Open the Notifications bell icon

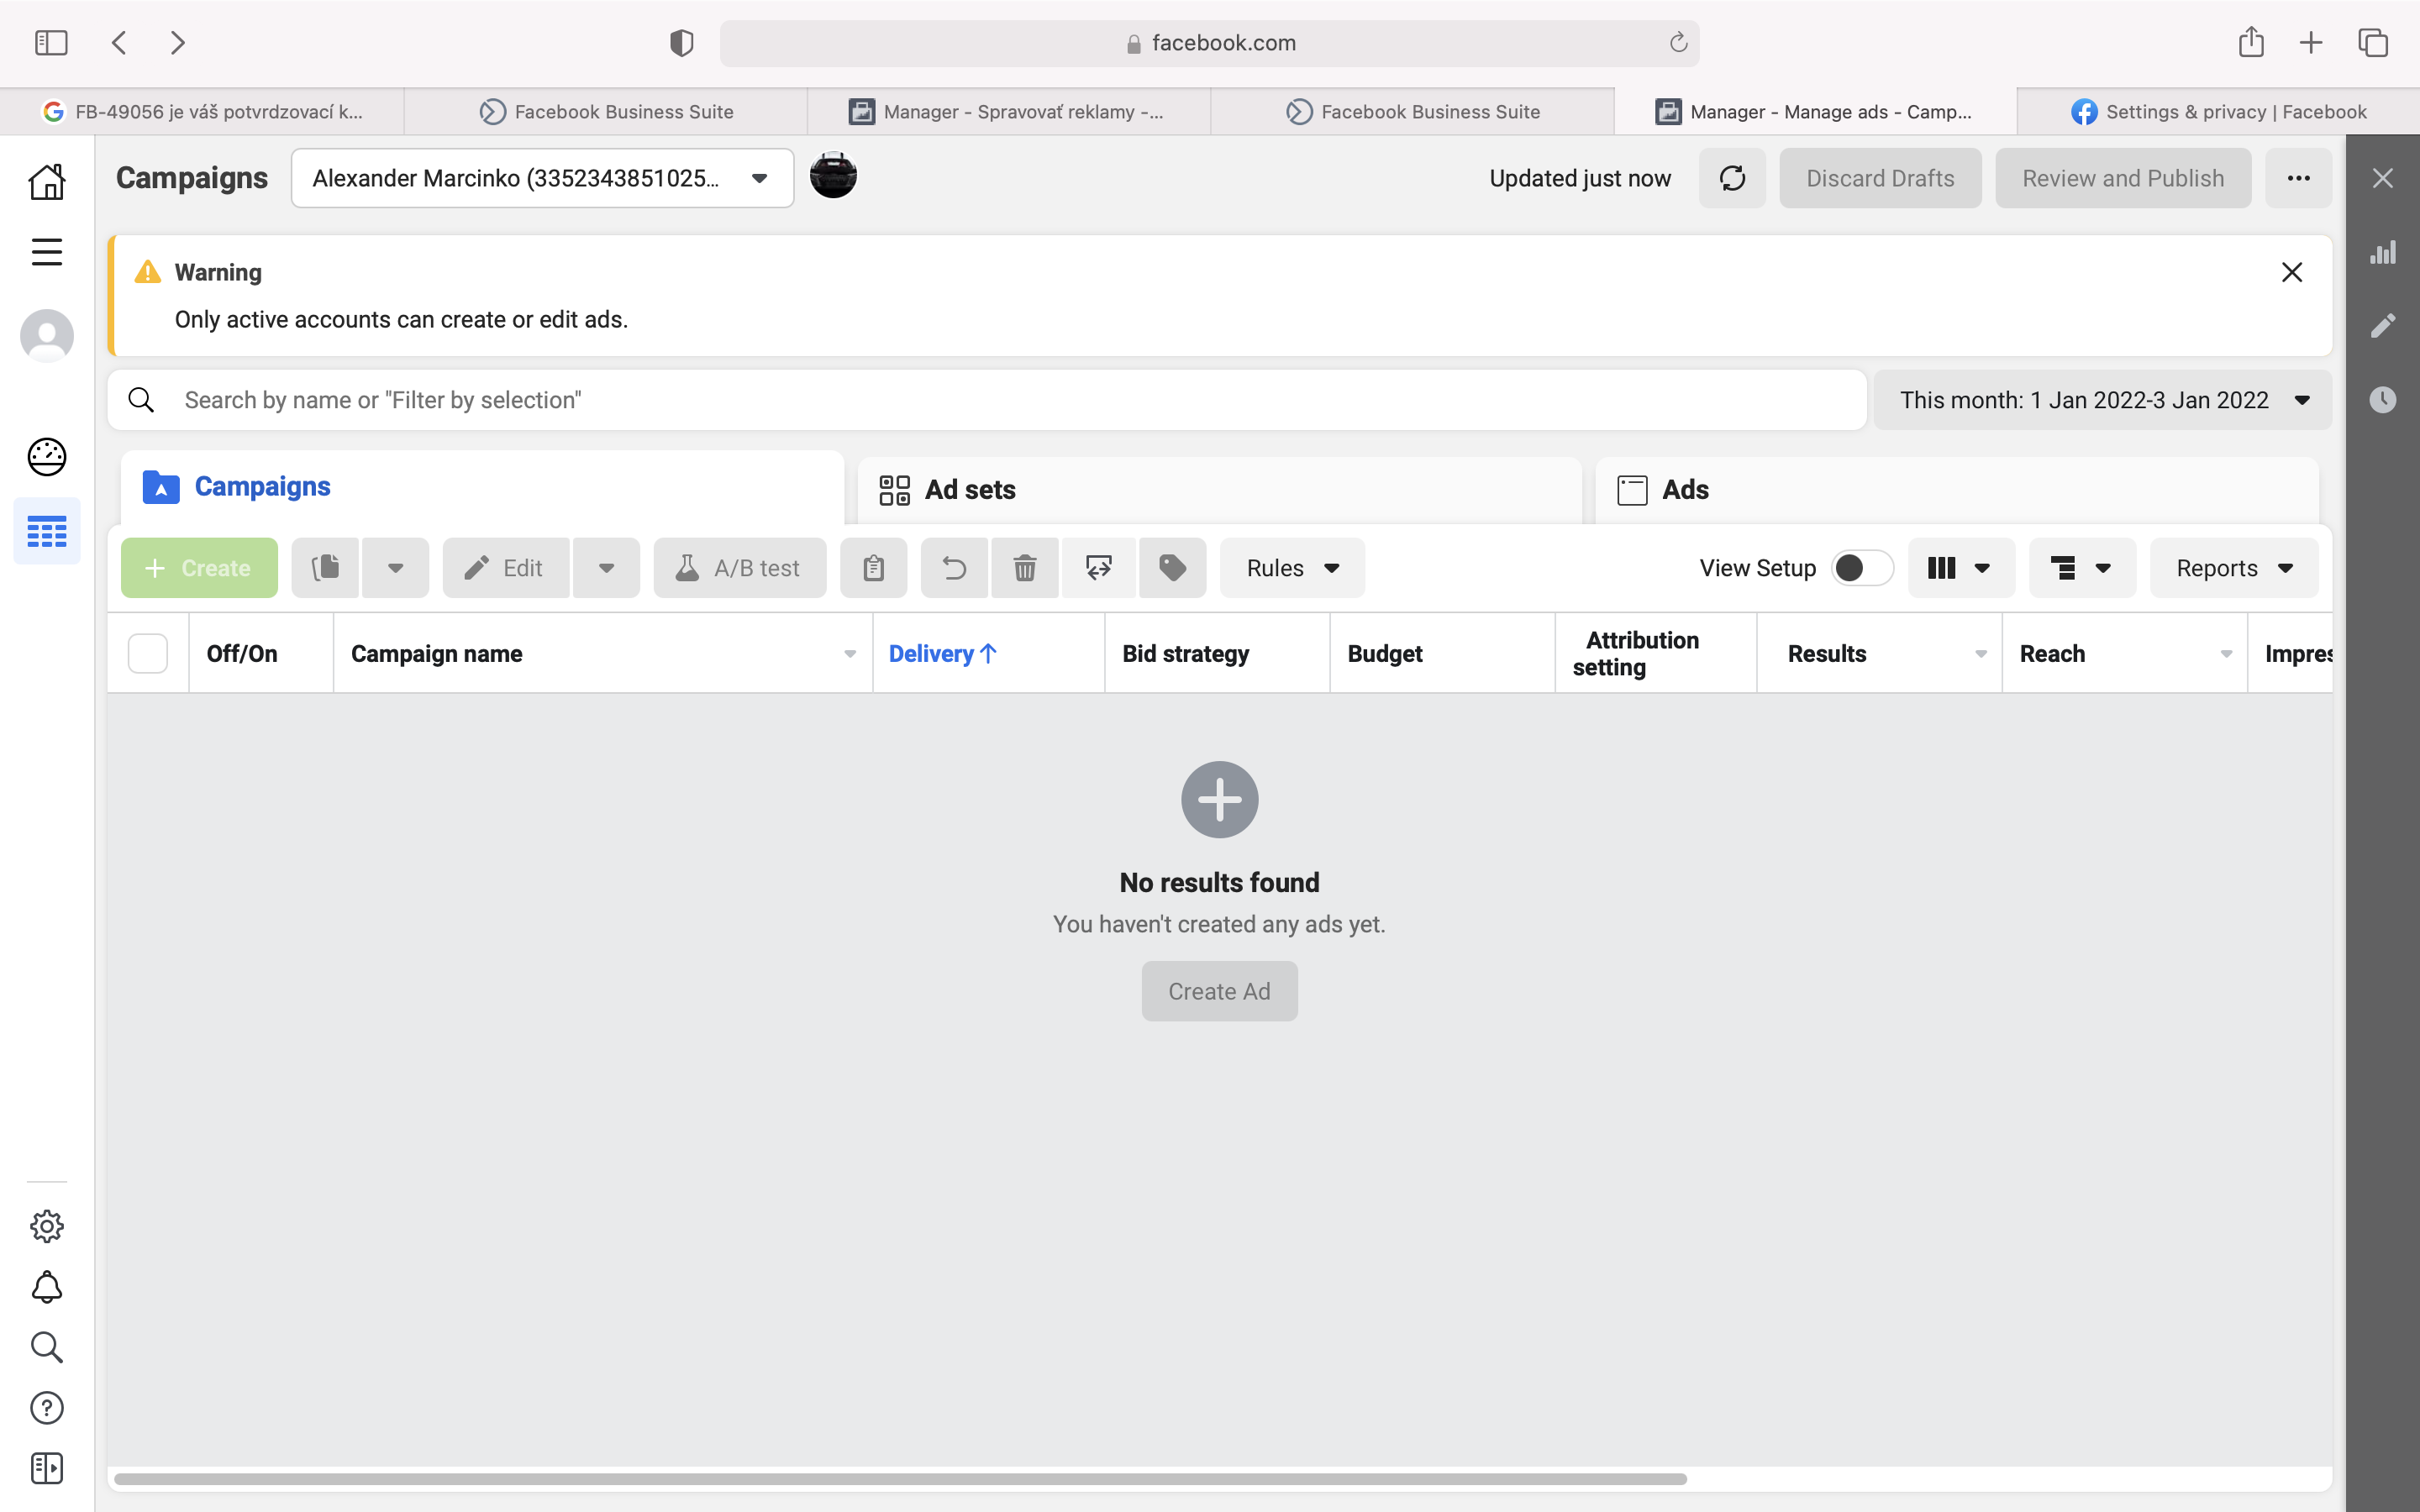[47, 1287]
